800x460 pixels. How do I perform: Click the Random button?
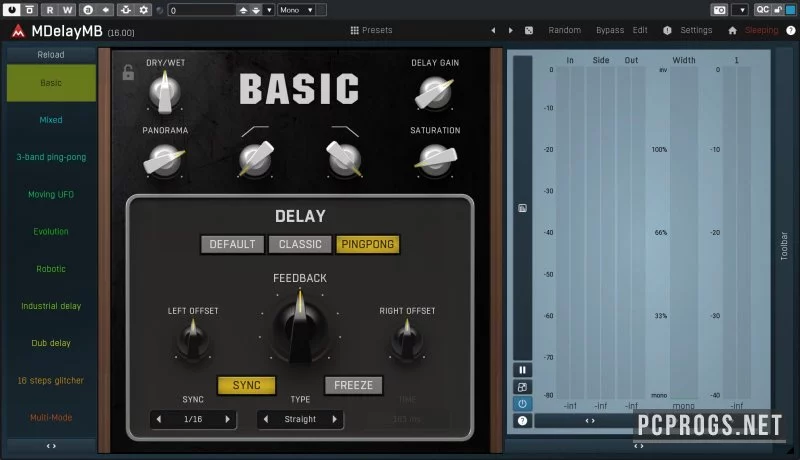tap(564, 30)
